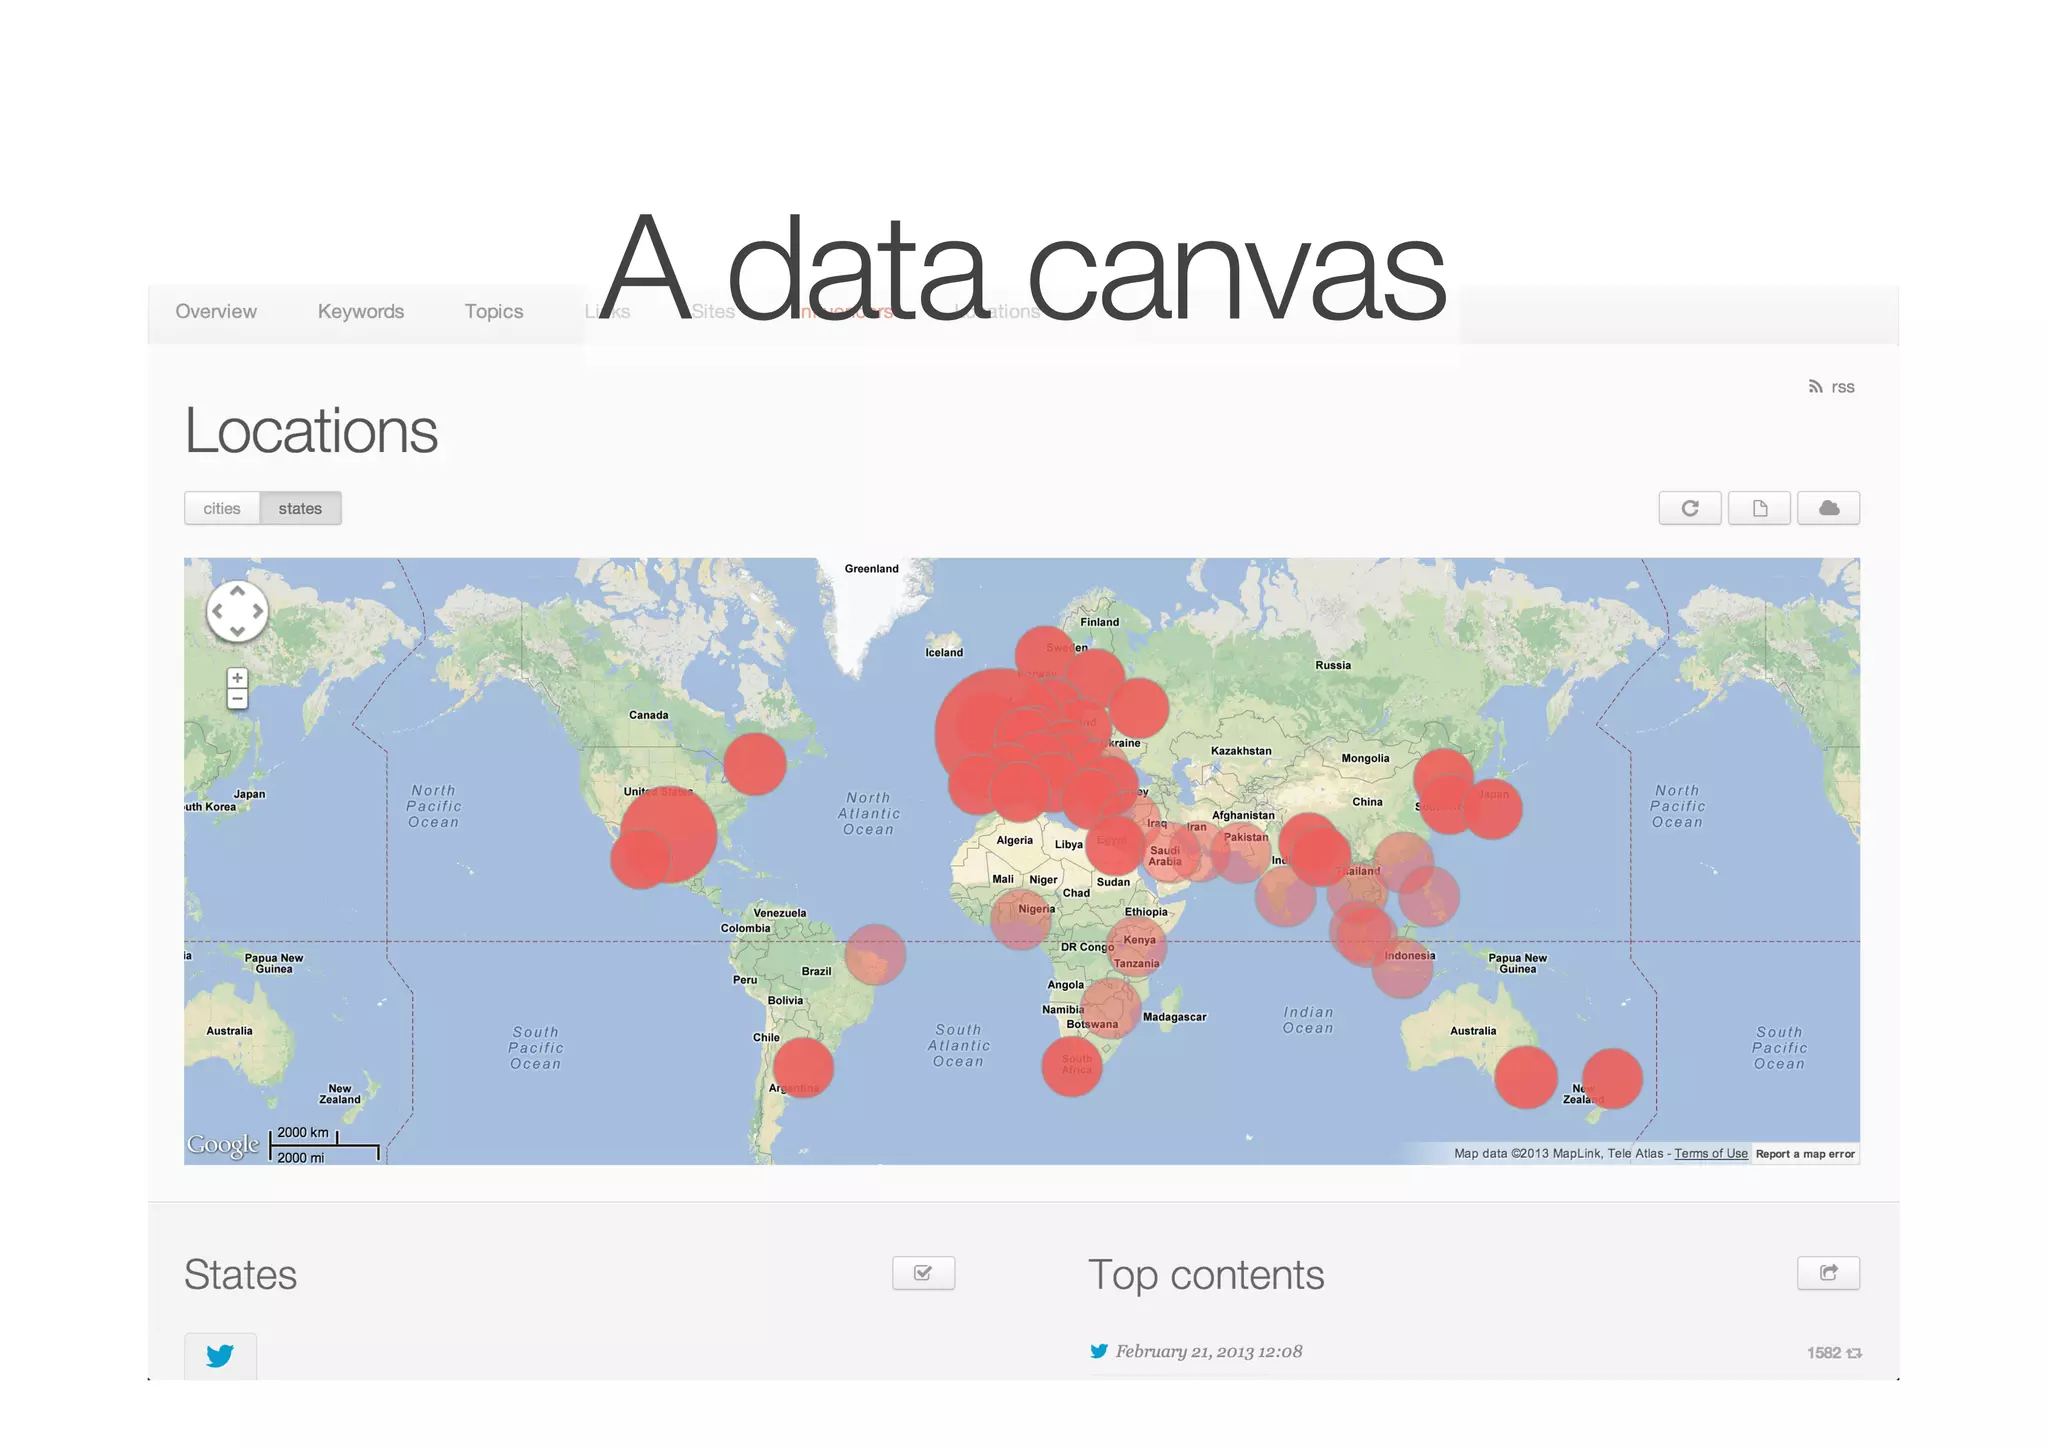Viewport: 2048px width, 1447px height.
Task: Toggle the checkmark button beside States heading
Action: point(923,1273)
